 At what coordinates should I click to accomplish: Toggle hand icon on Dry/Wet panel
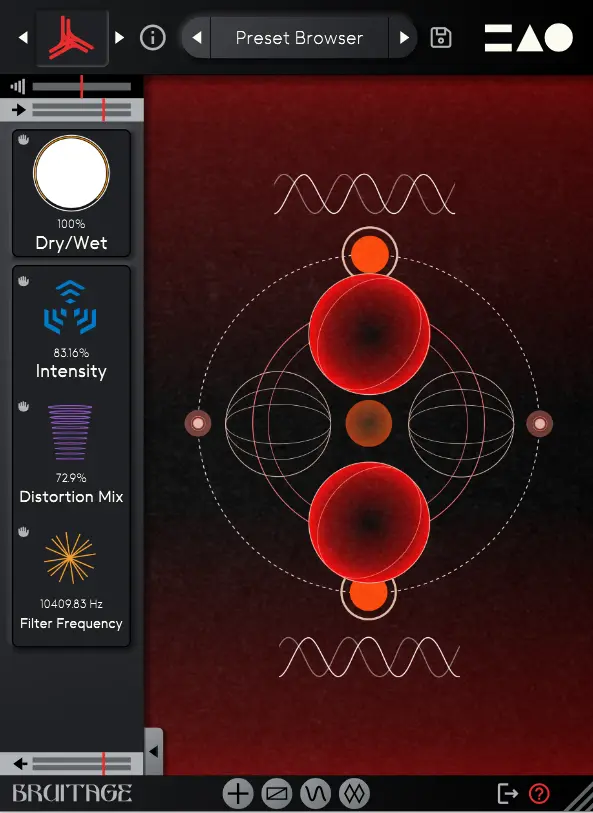coord(23,139)
